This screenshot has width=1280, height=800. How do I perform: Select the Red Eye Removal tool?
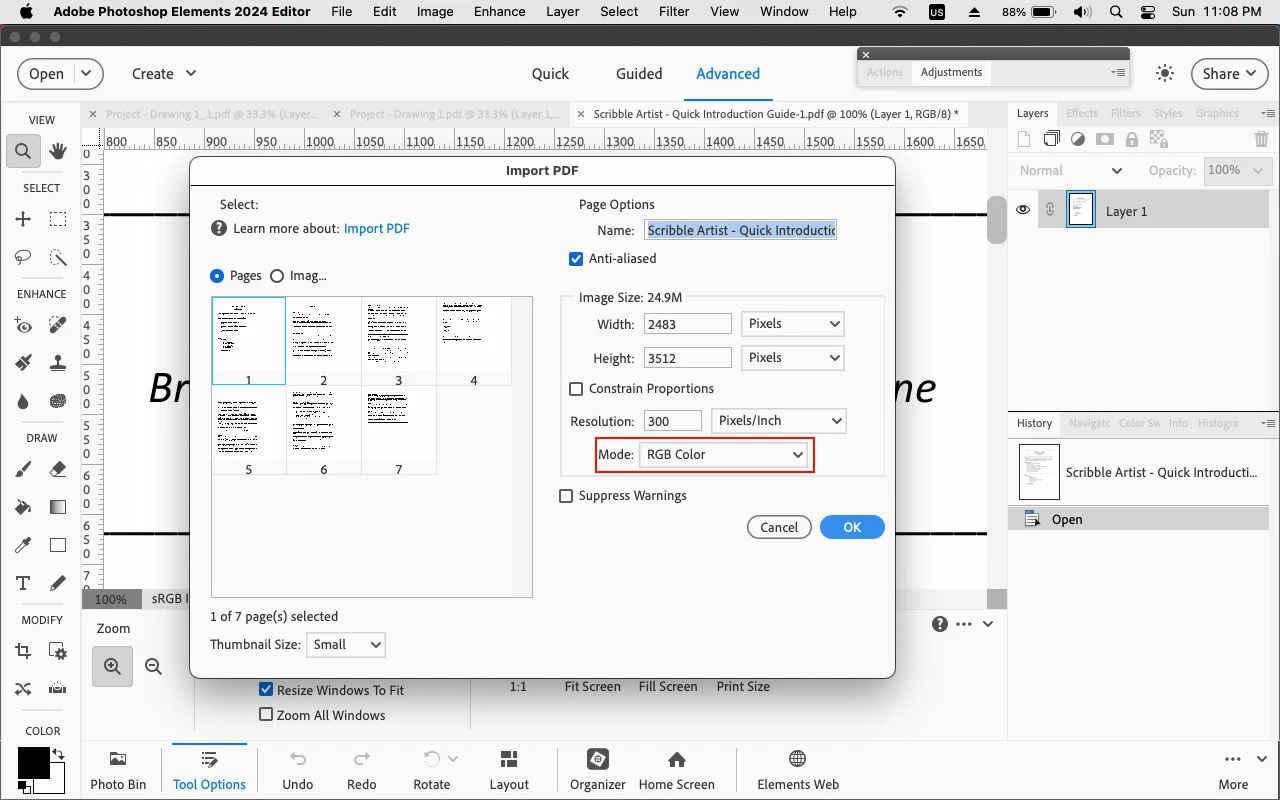23,325
